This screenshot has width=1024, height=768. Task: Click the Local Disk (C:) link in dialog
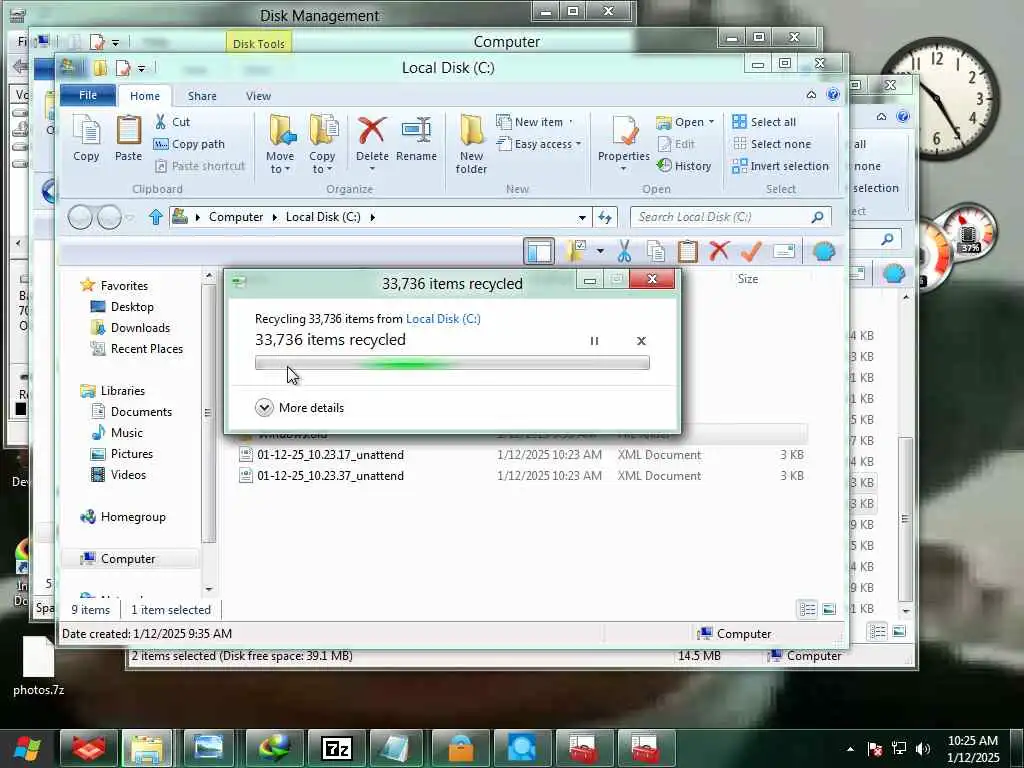point(443,319)
